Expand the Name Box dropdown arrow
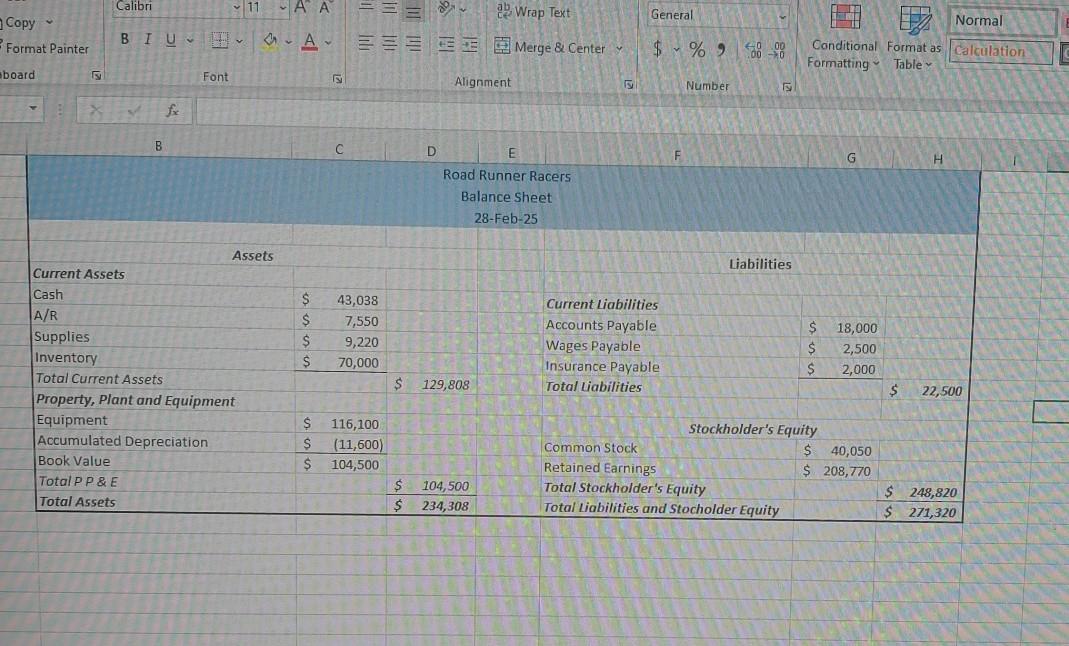The height and width of the screenshot is (646, 1069). [32, 108]
